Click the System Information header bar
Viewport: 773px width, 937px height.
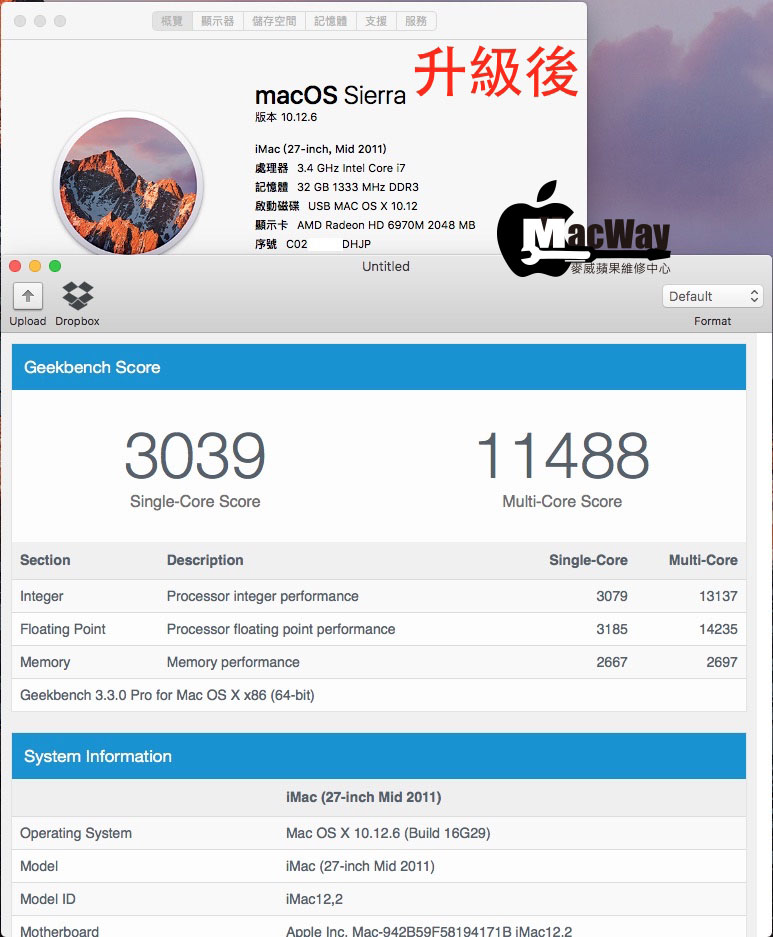[x=379, y=756]
